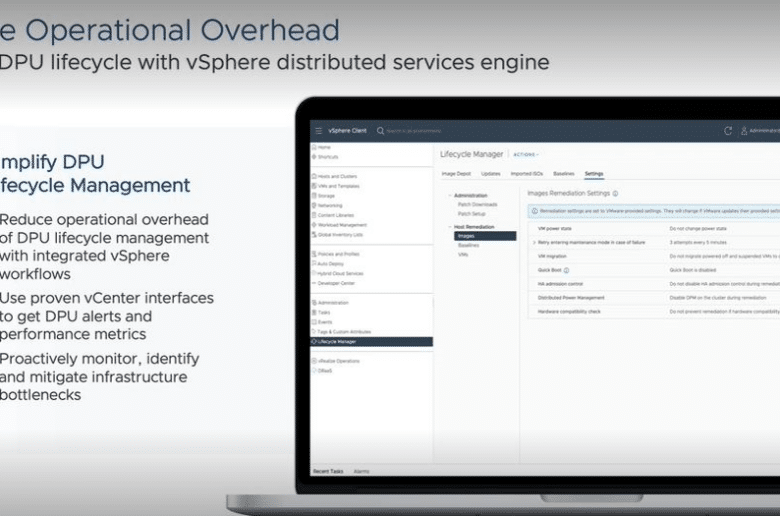Click the 'HA admission control' row label
This screenshot has width=780, height=516.
[x=561, y=284]
